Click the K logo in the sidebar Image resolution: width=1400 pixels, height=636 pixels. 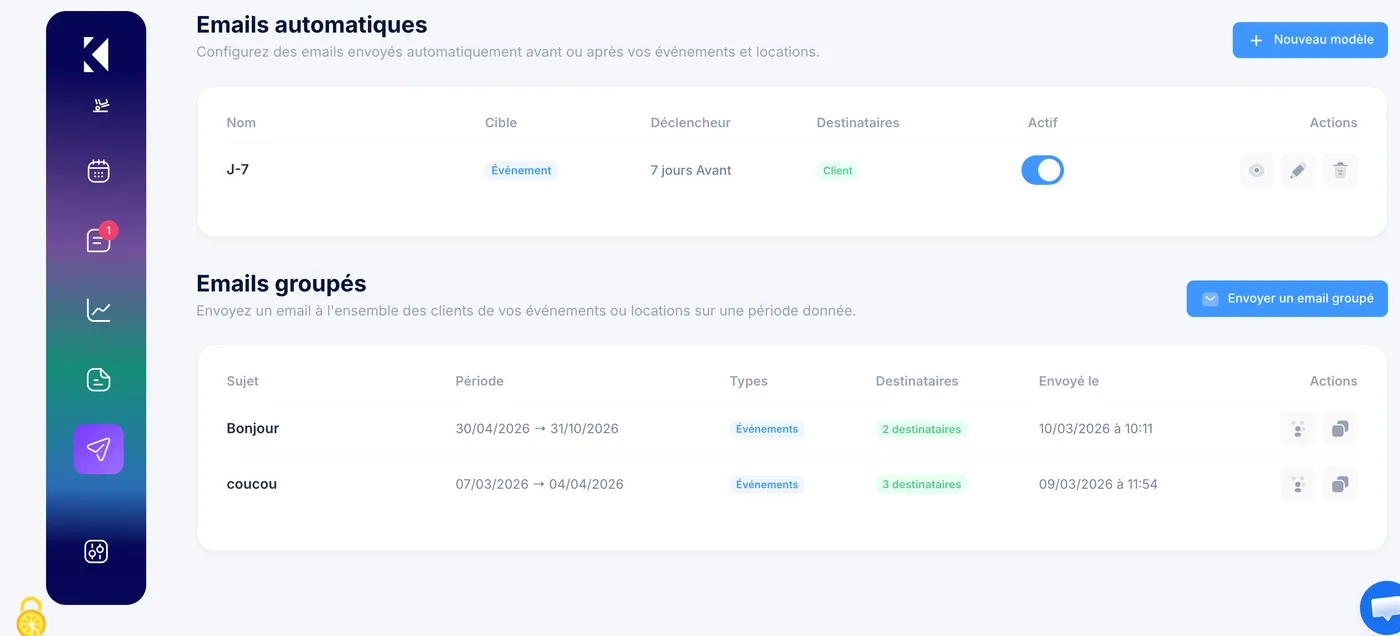(96, 55)
